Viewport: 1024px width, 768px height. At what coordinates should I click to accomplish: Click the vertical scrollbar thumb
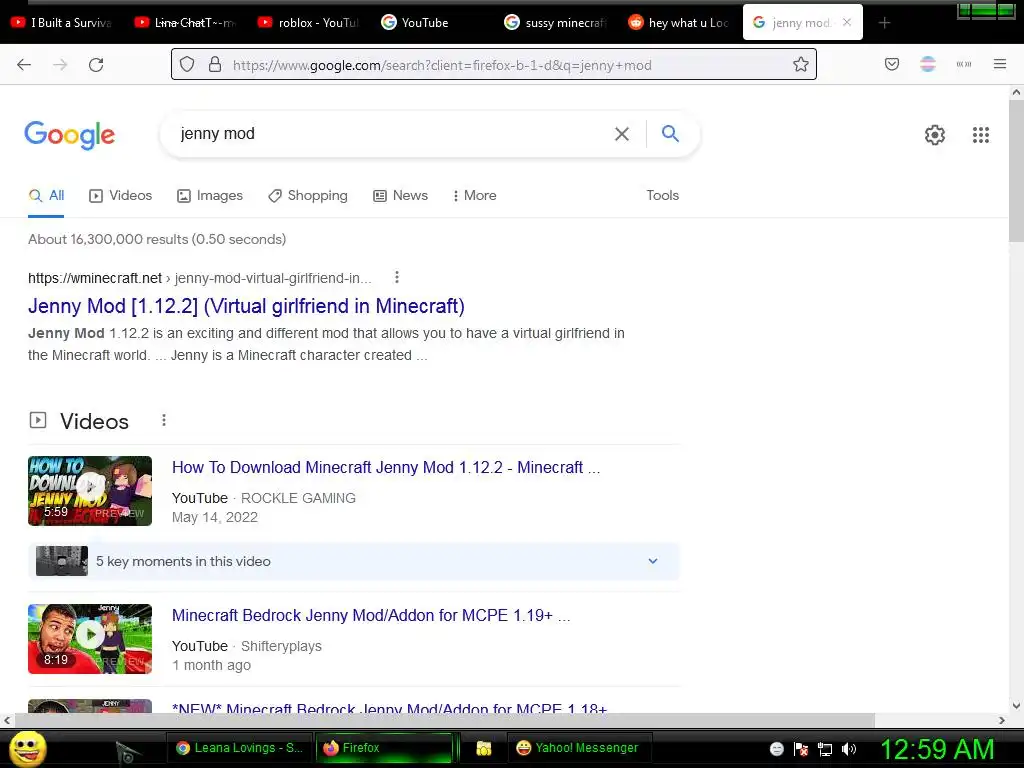pyautogui.click(x=1016, y=171)
